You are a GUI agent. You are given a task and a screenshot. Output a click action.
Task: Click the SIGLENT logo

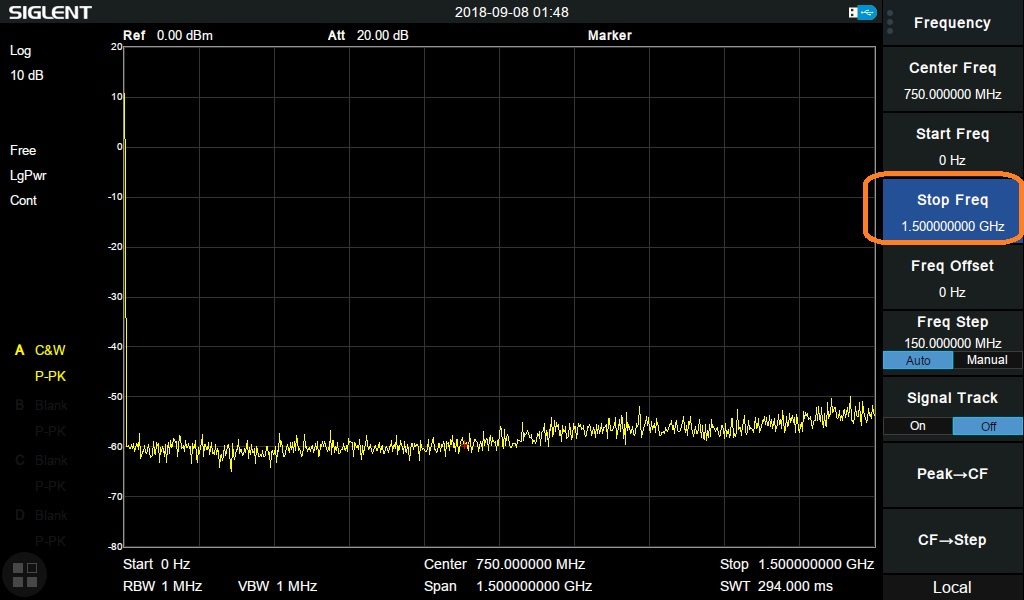point(50,13)
